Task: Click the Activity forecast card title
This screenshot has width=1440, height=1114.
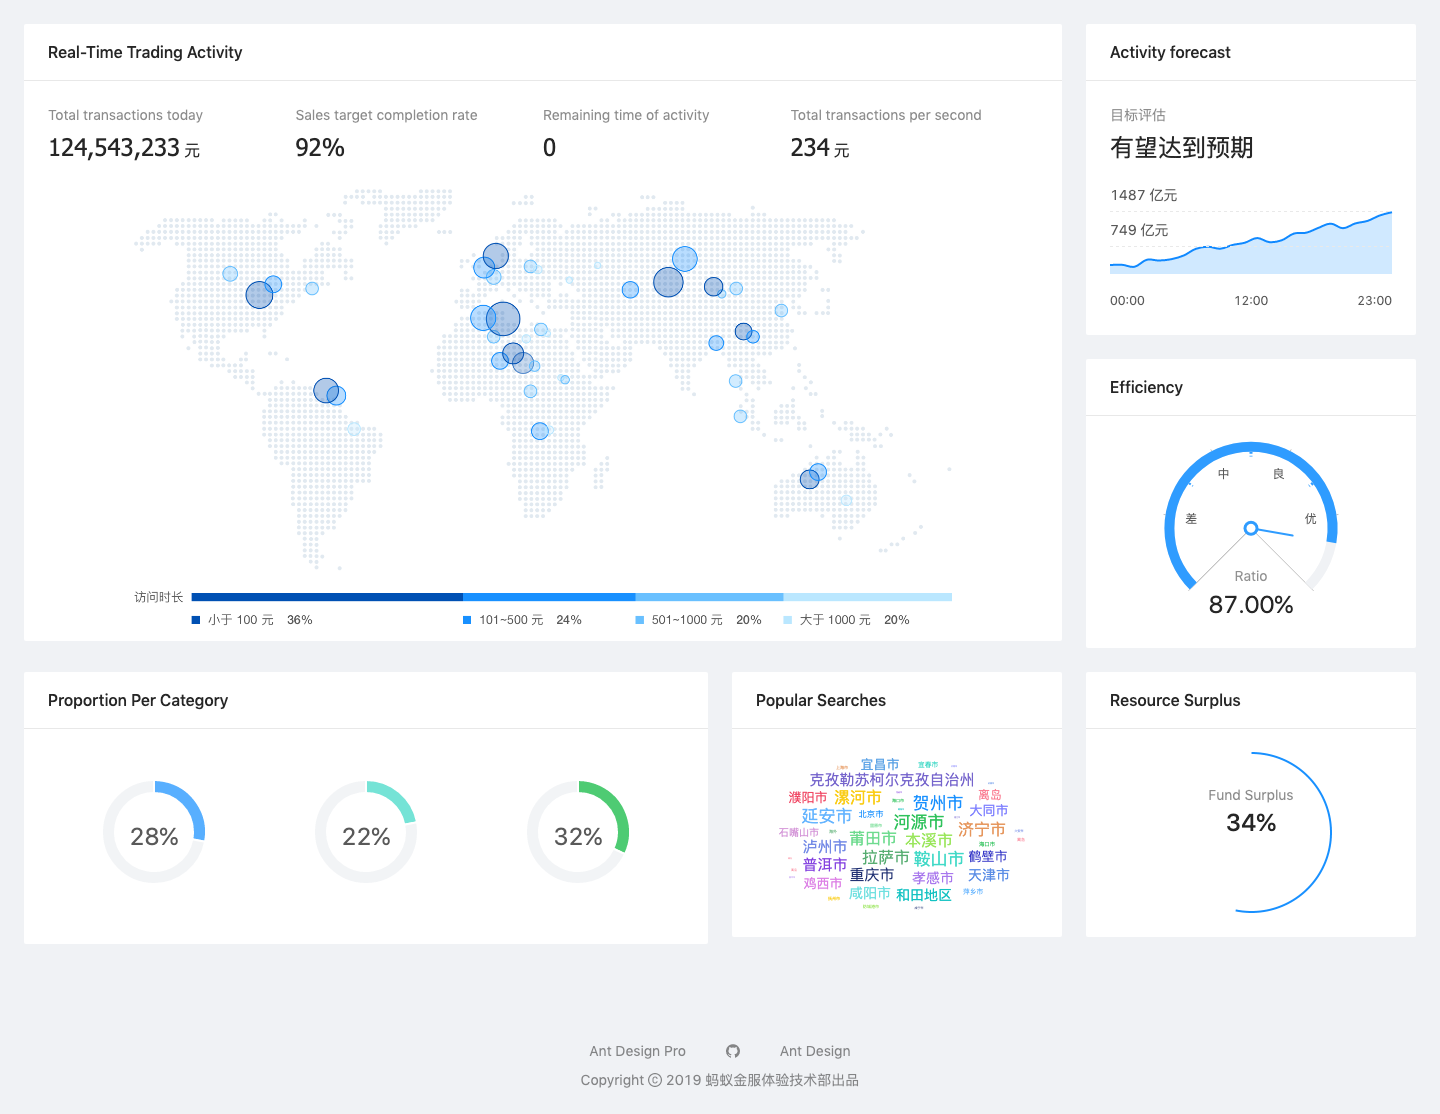Action: pos(1170,52)
